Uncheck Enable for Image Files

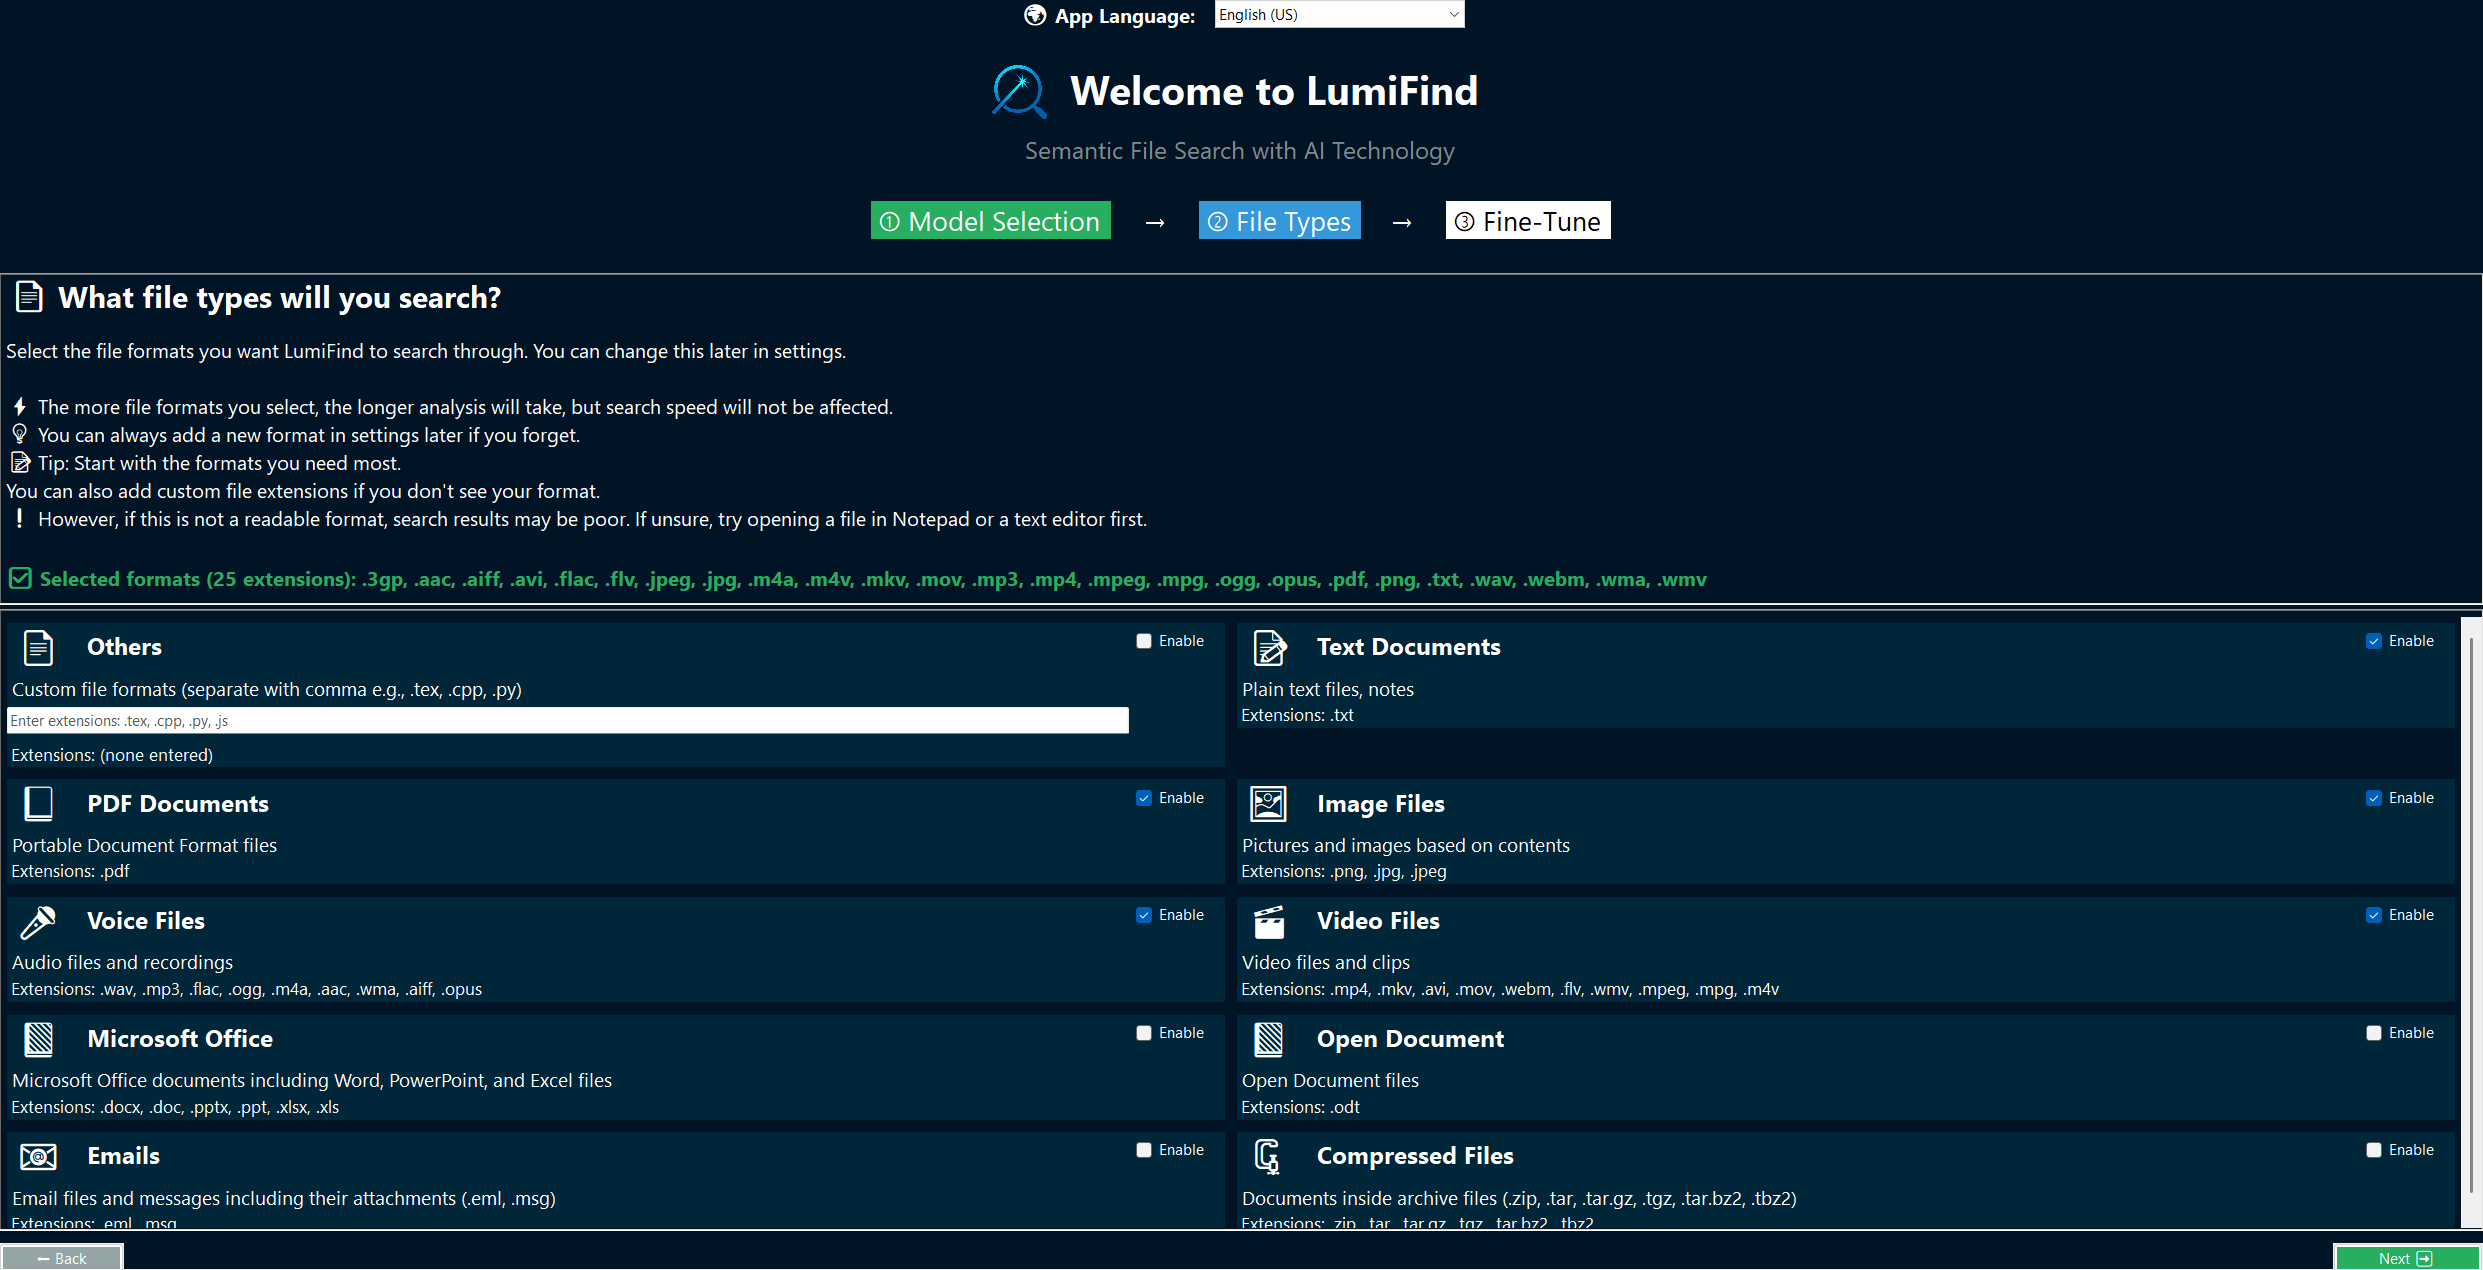coord(2374,798)
